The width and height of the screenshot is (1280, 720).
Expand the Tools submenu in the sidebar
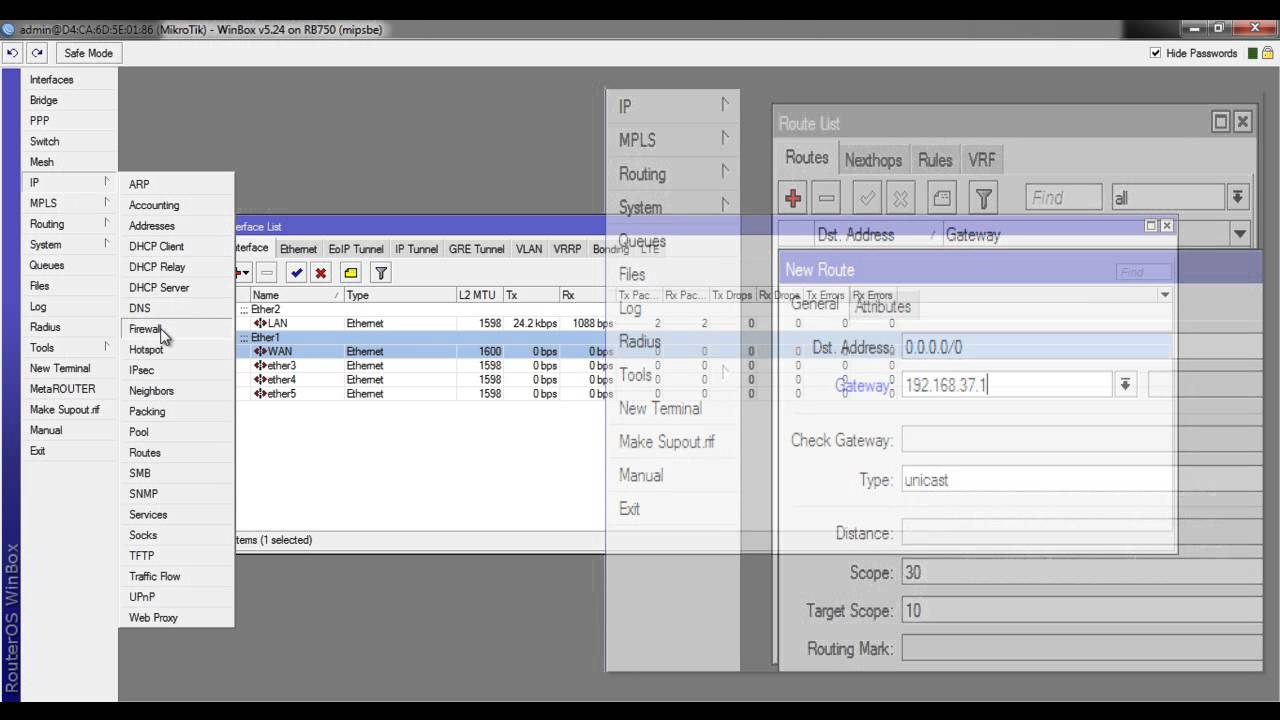coord(106,347)
